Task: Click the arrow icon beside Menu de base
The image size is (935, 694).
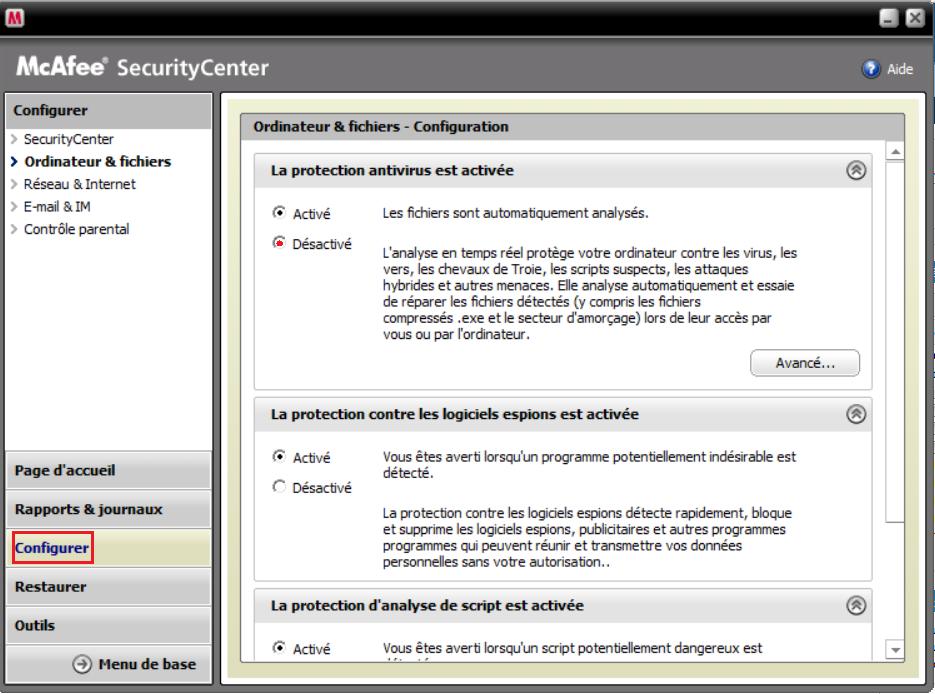Action: pos(82,664)
